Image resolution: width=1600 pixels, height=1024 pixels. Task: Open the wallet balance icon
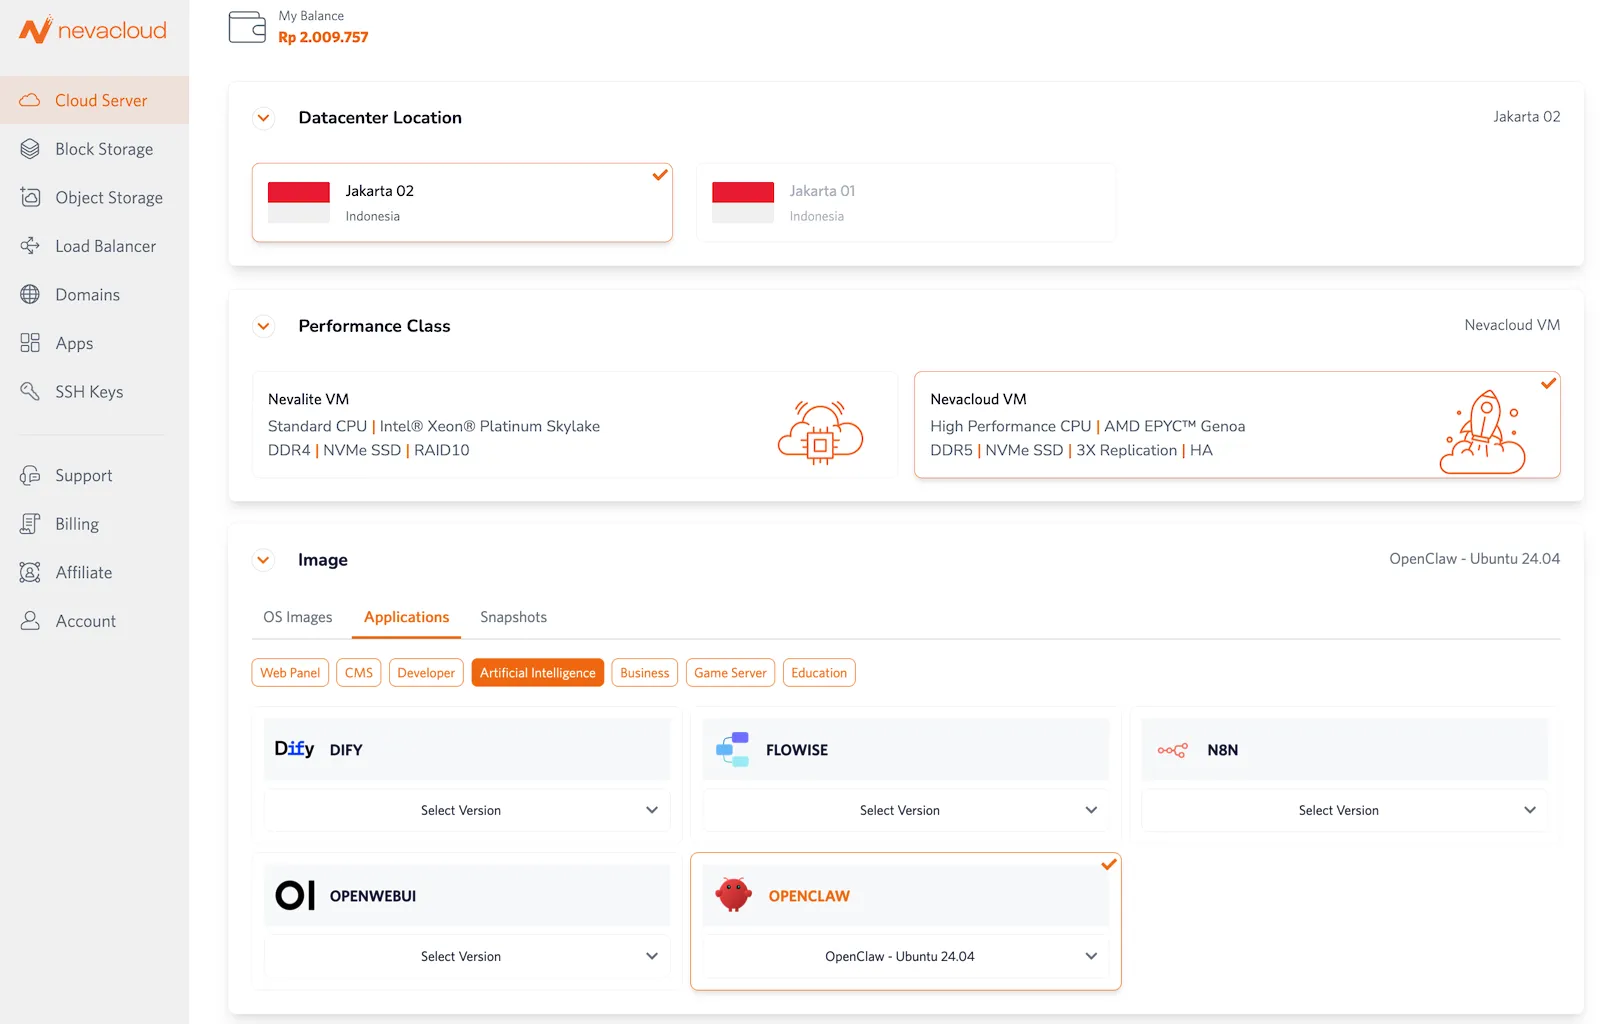point(246,26)
